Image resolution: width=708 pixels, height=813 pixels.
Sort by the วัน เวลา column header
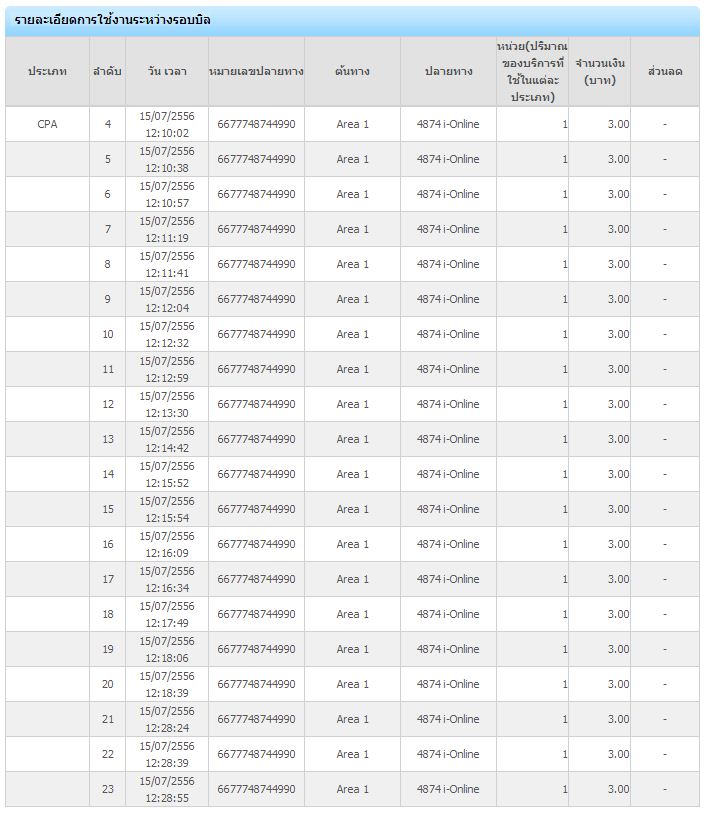tap(166, 71)
